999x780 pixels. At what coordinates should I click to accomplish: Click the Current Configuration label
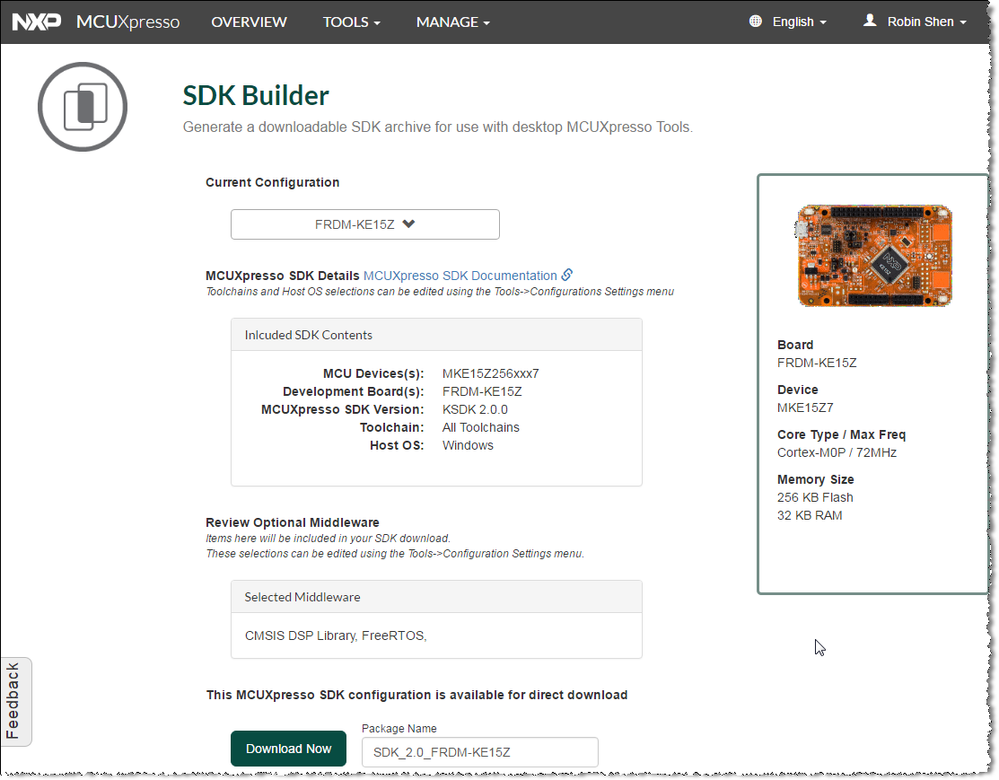(x=272, y=182)
